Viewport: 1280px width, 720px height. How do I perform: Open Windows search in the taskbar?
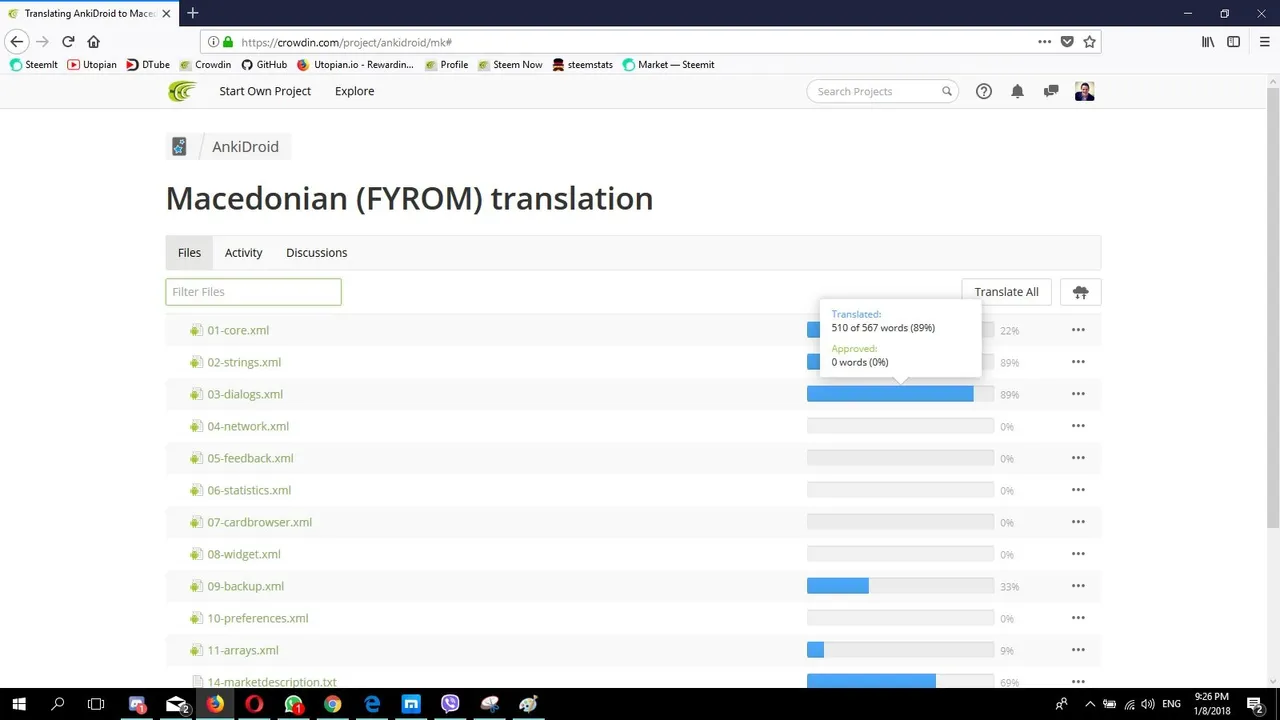pos(58,704)
